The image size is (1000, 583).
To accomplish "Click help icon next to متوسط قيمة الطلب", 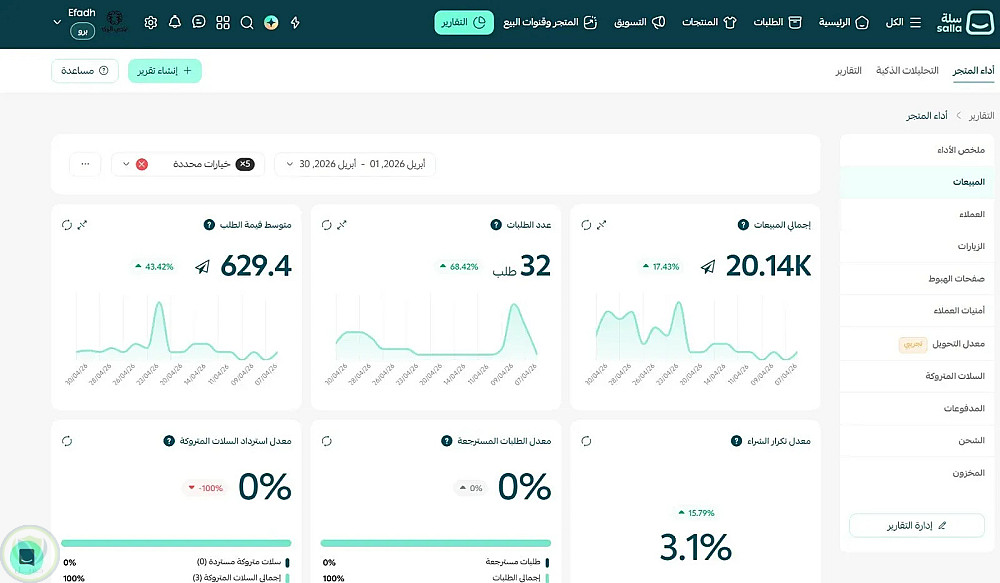I will 209,225.
